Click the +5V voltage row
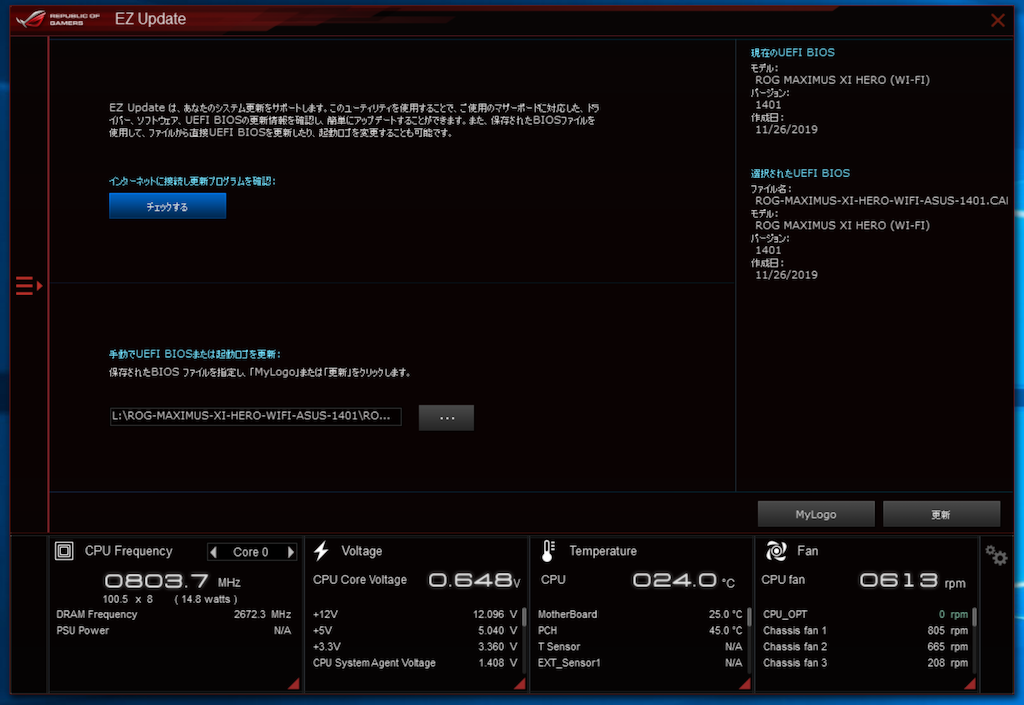Viewport: 1024px width, 705px height. (415, 631)
